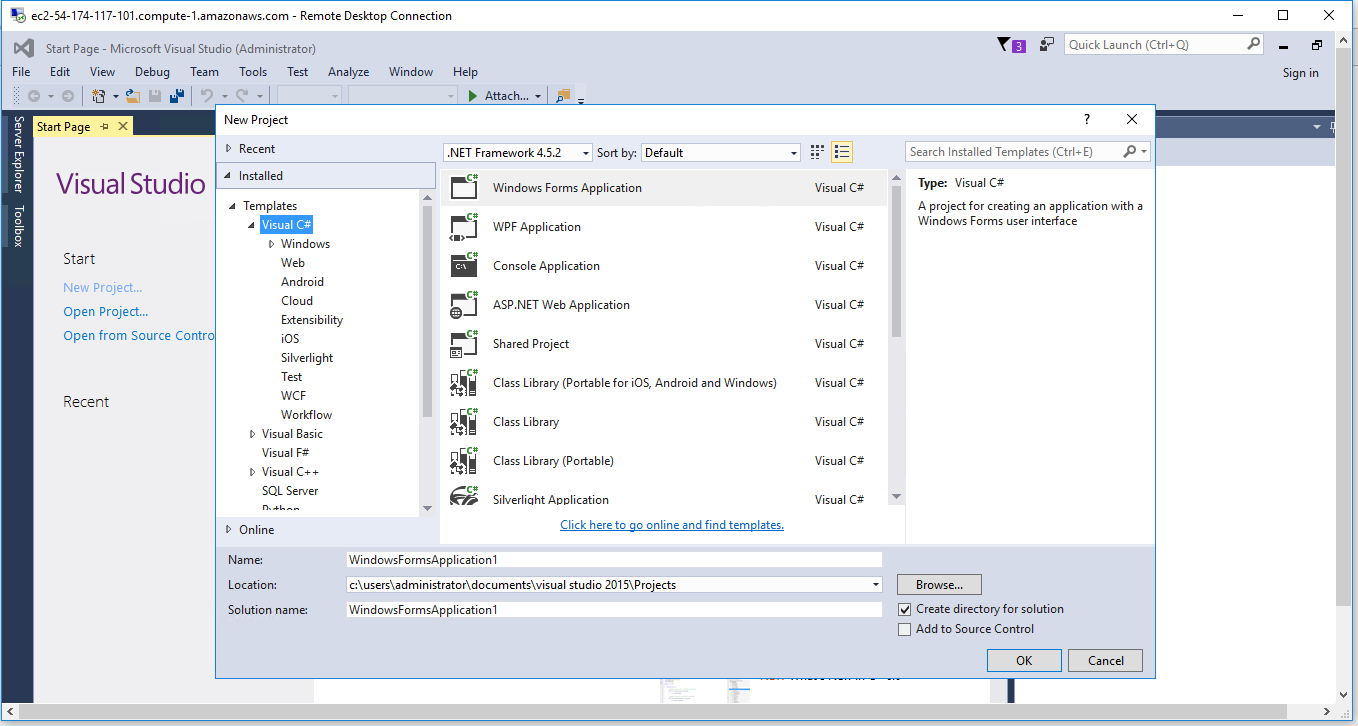The height and width of the screenshot is (726, 1358).
Task: Toggle the medium icons list view
Action: point(840,151)
